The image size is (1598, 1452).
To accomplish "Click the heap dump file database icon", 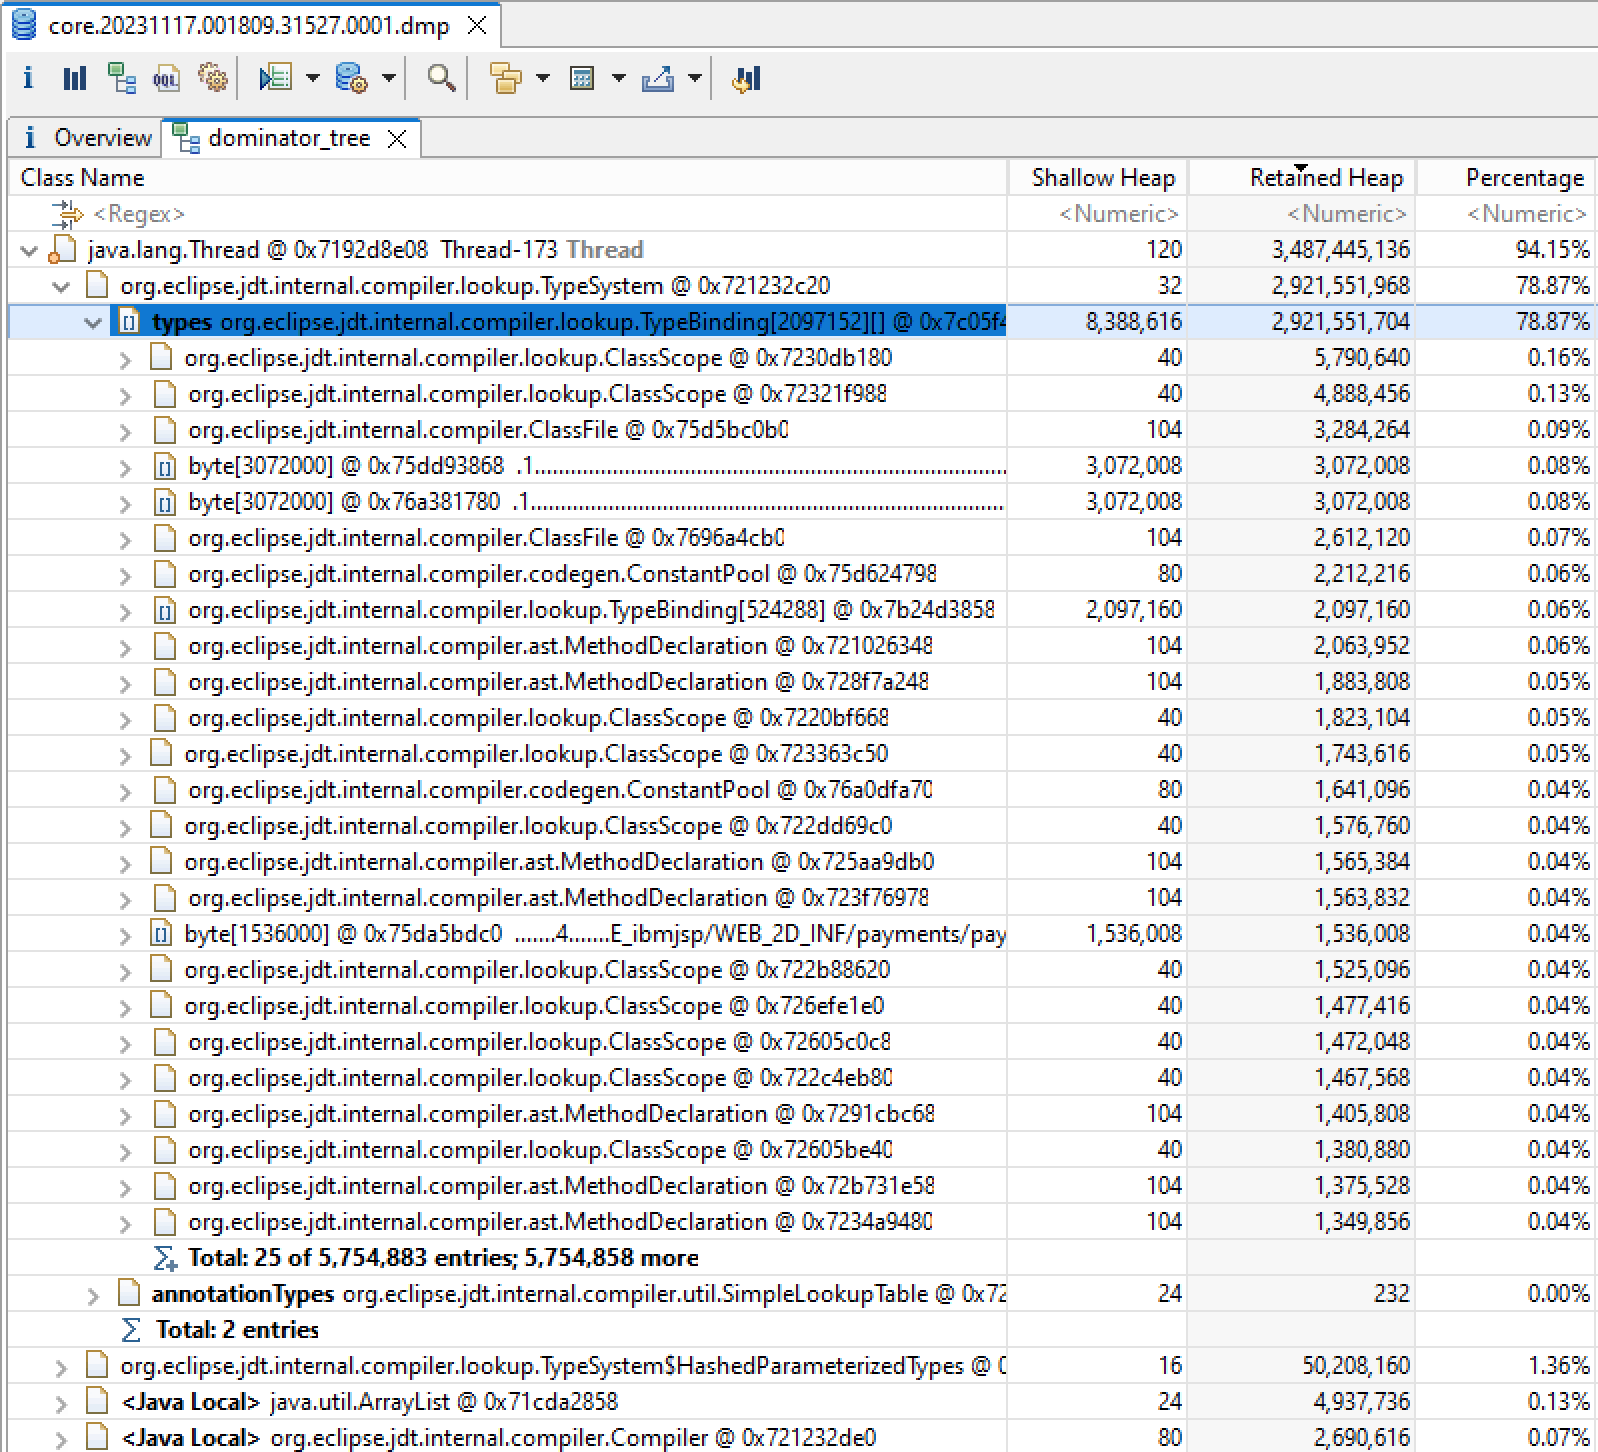I will point(23,25).
